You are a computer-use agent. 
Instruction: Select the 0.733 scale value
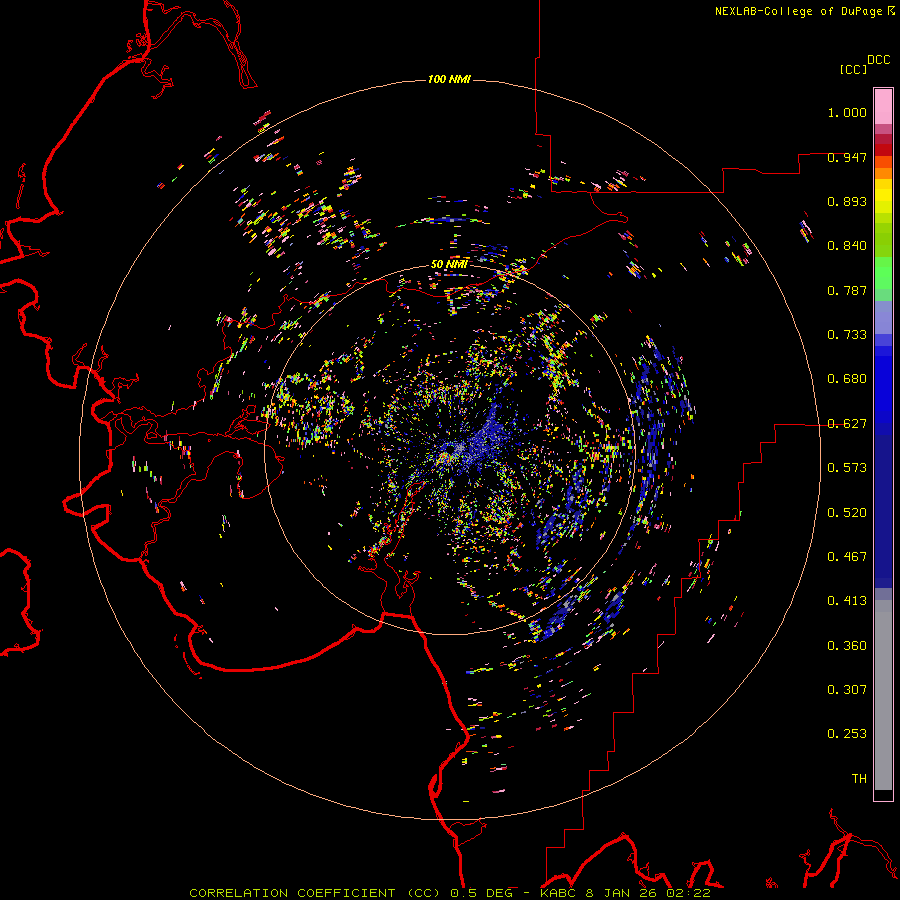coord(847,335)
